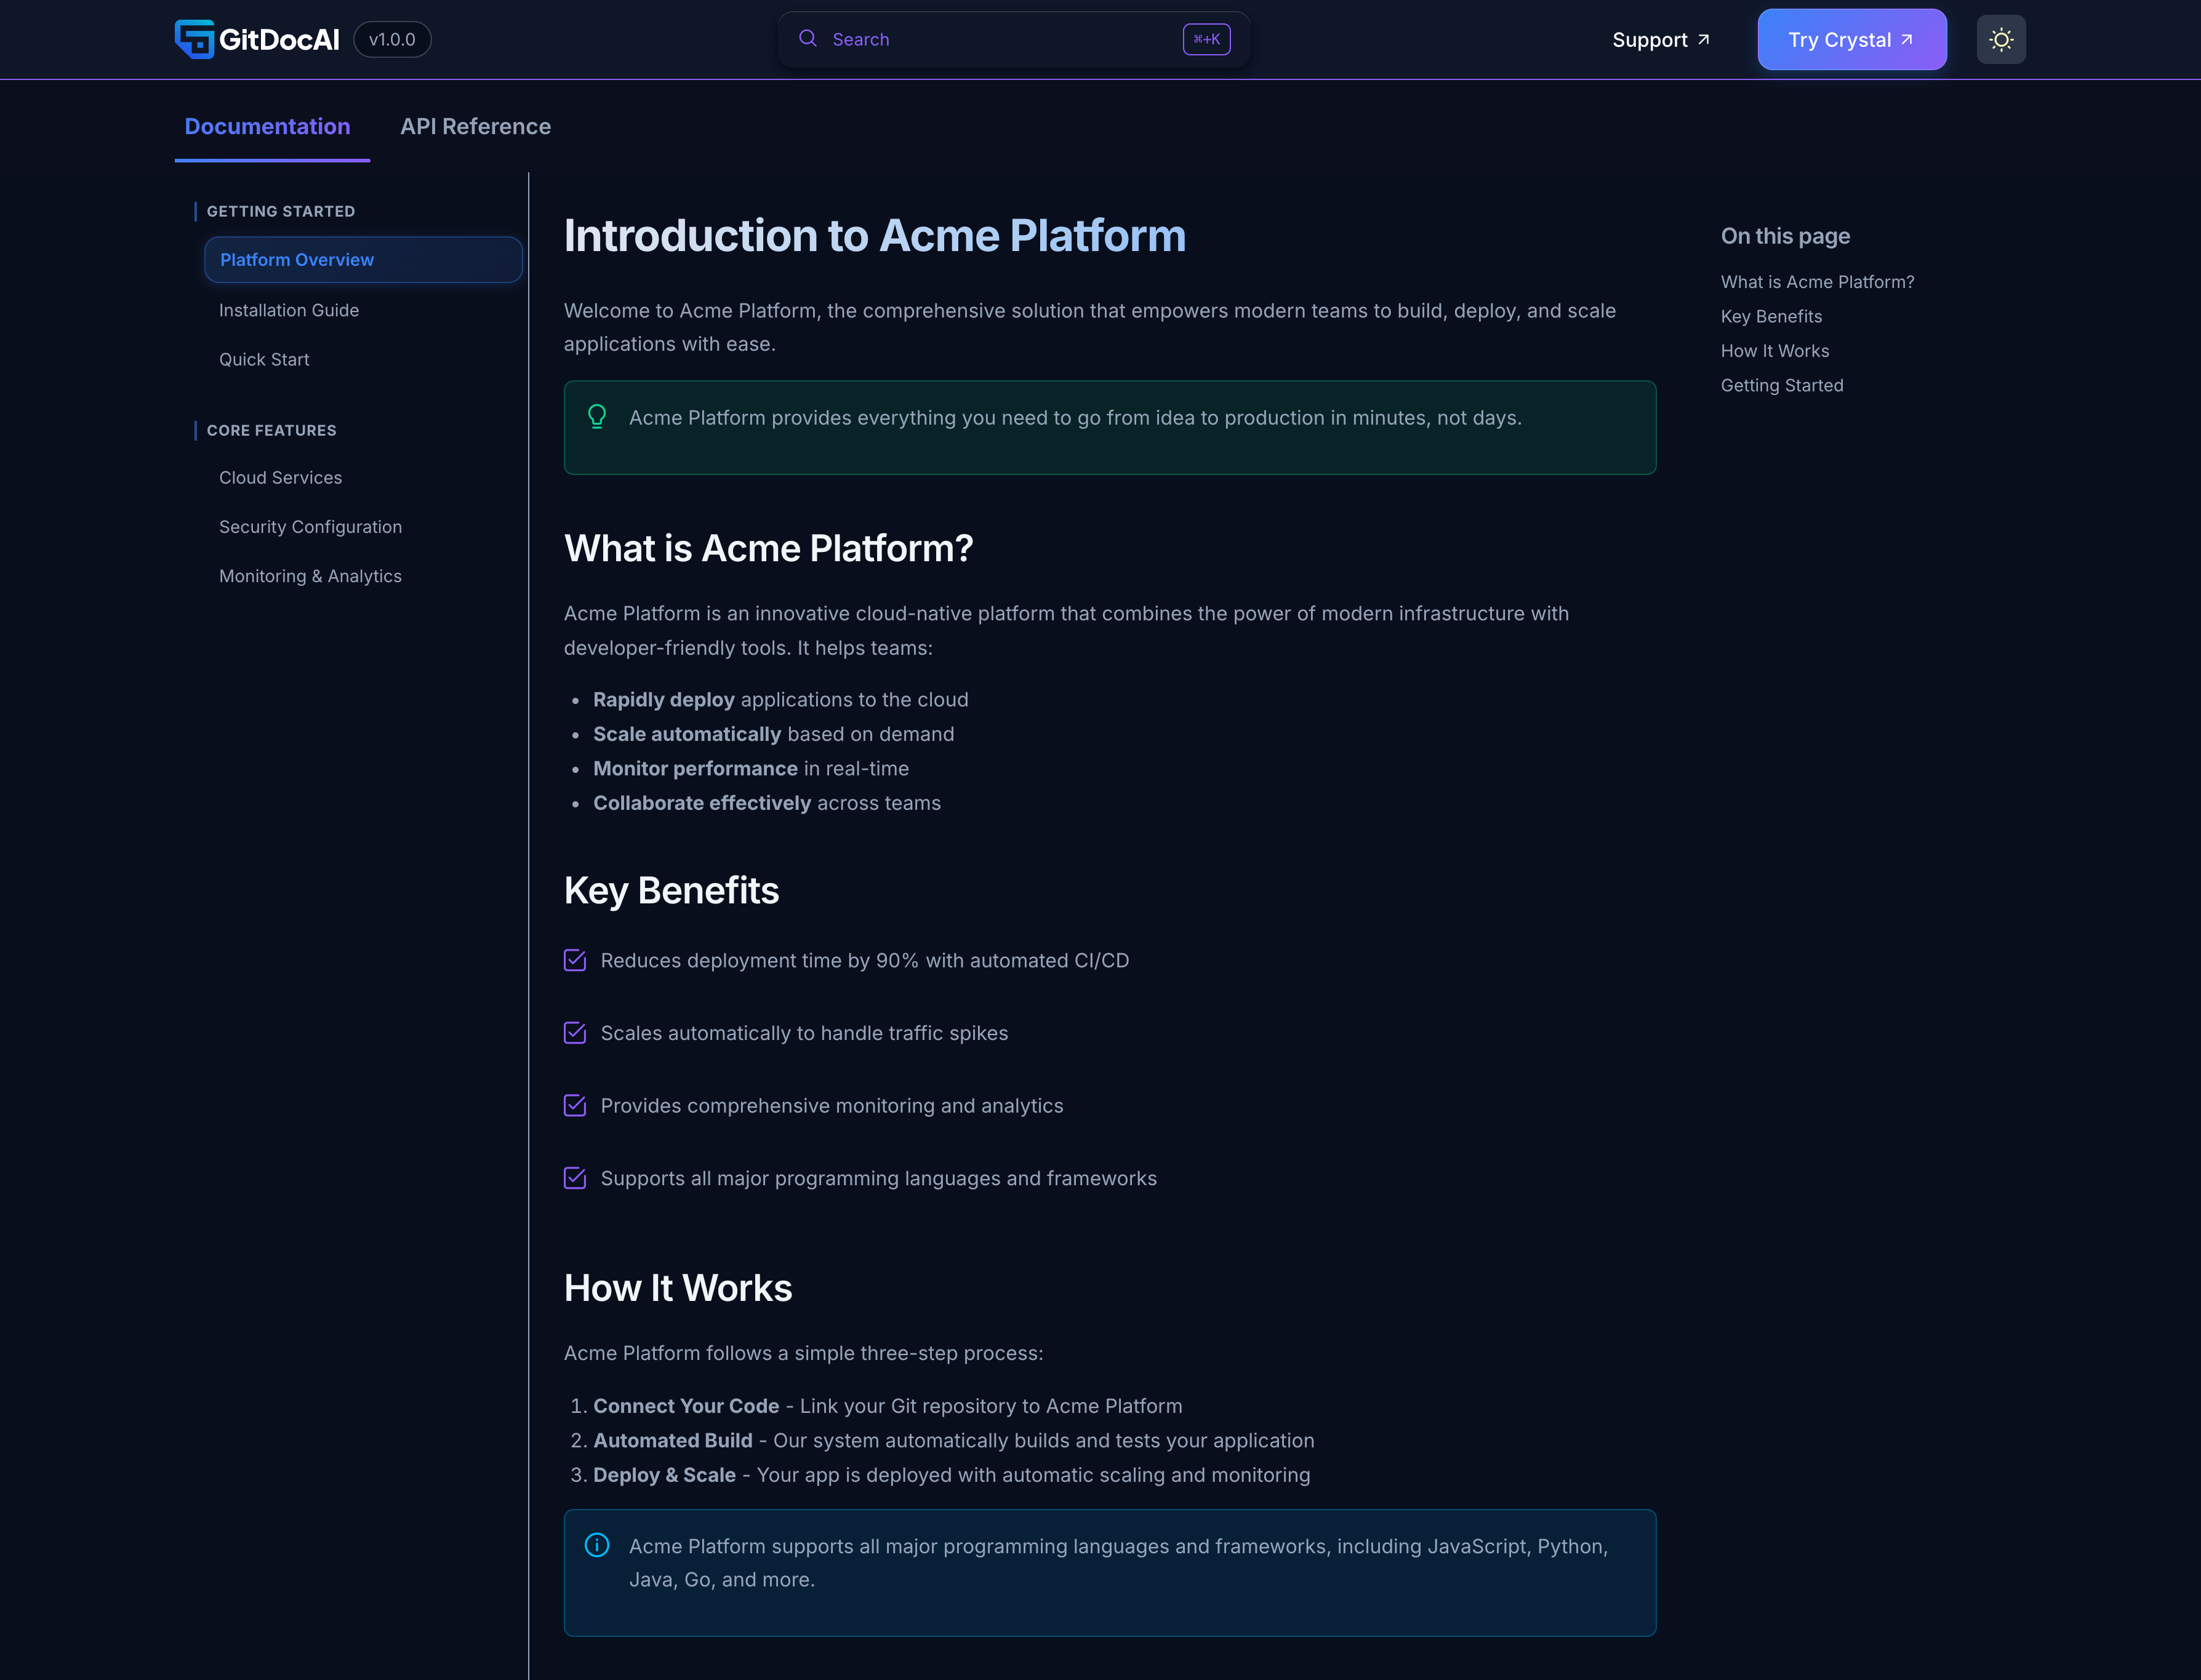Image resolution: width=2201 pixels, height=1680 pixels.
Task: Click the info circle callout icon
Action: [x=597, y=1545]
